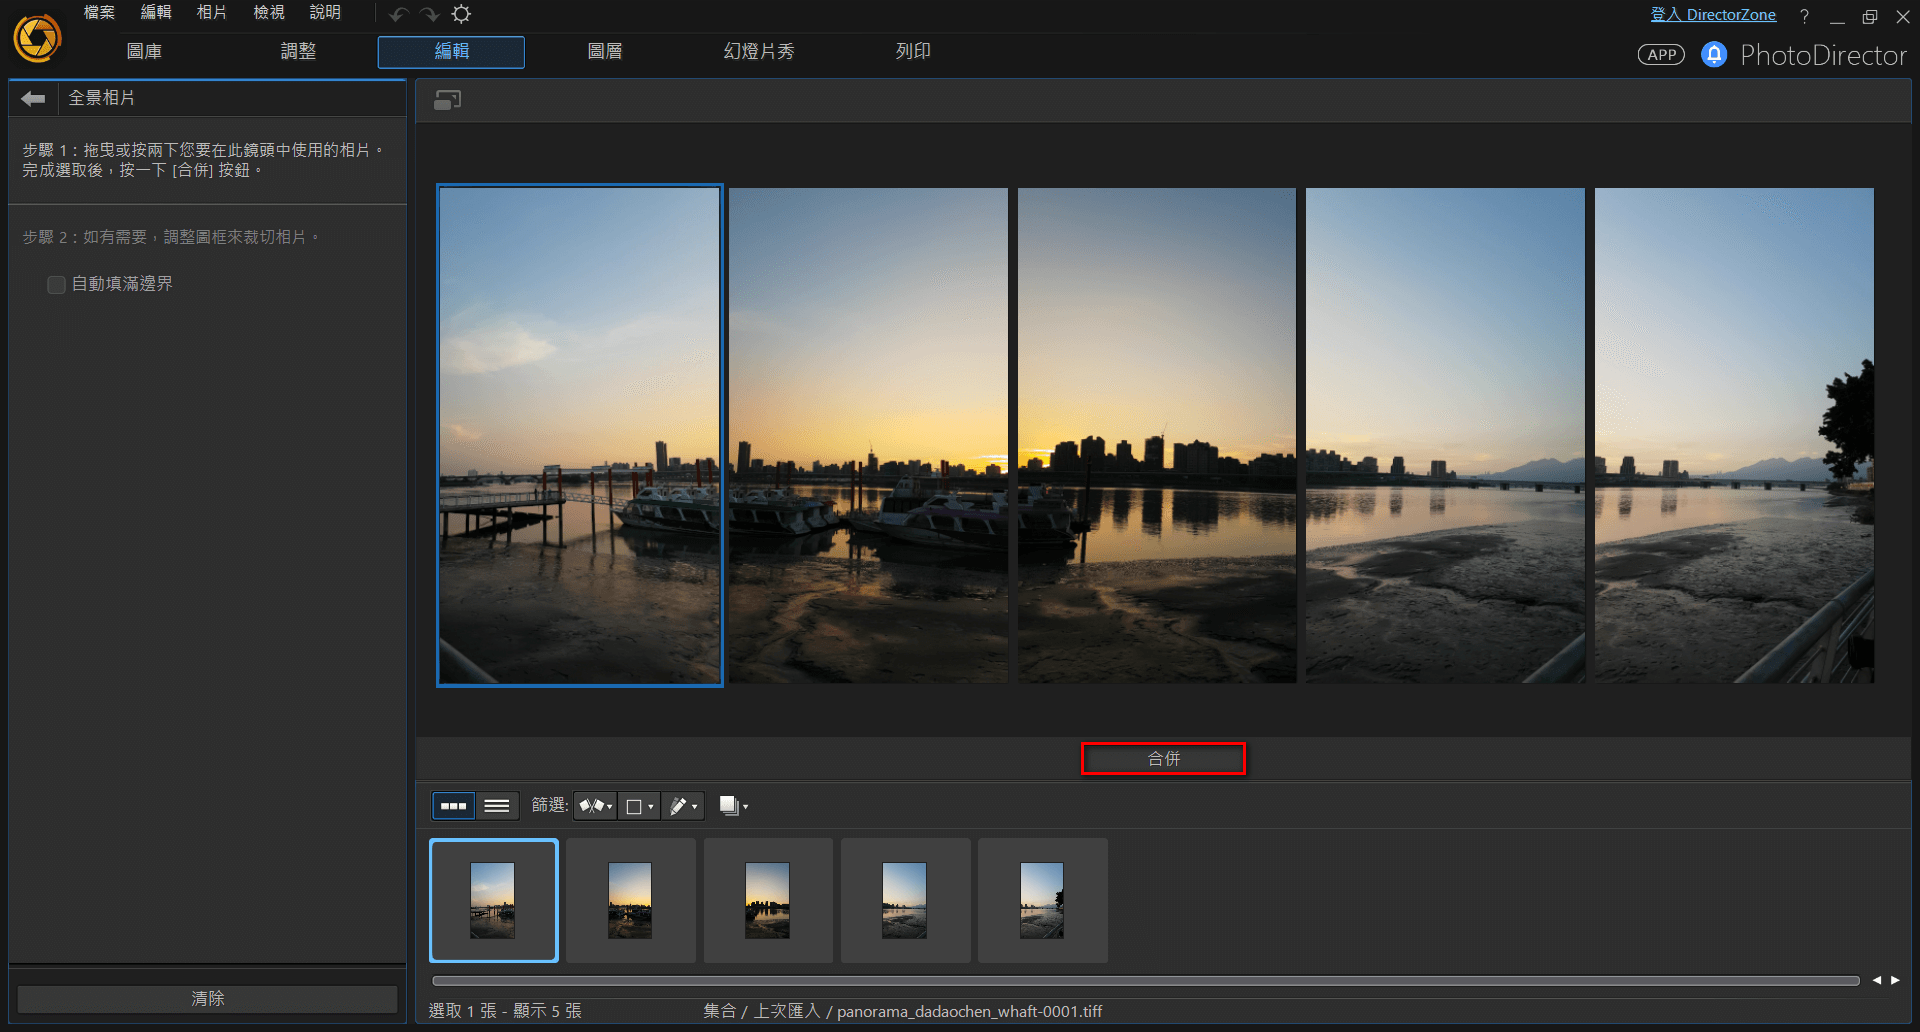Select the highlighted 編輯 module tab
This screenshot has width=1920, height=1032.
pos(451,52)
